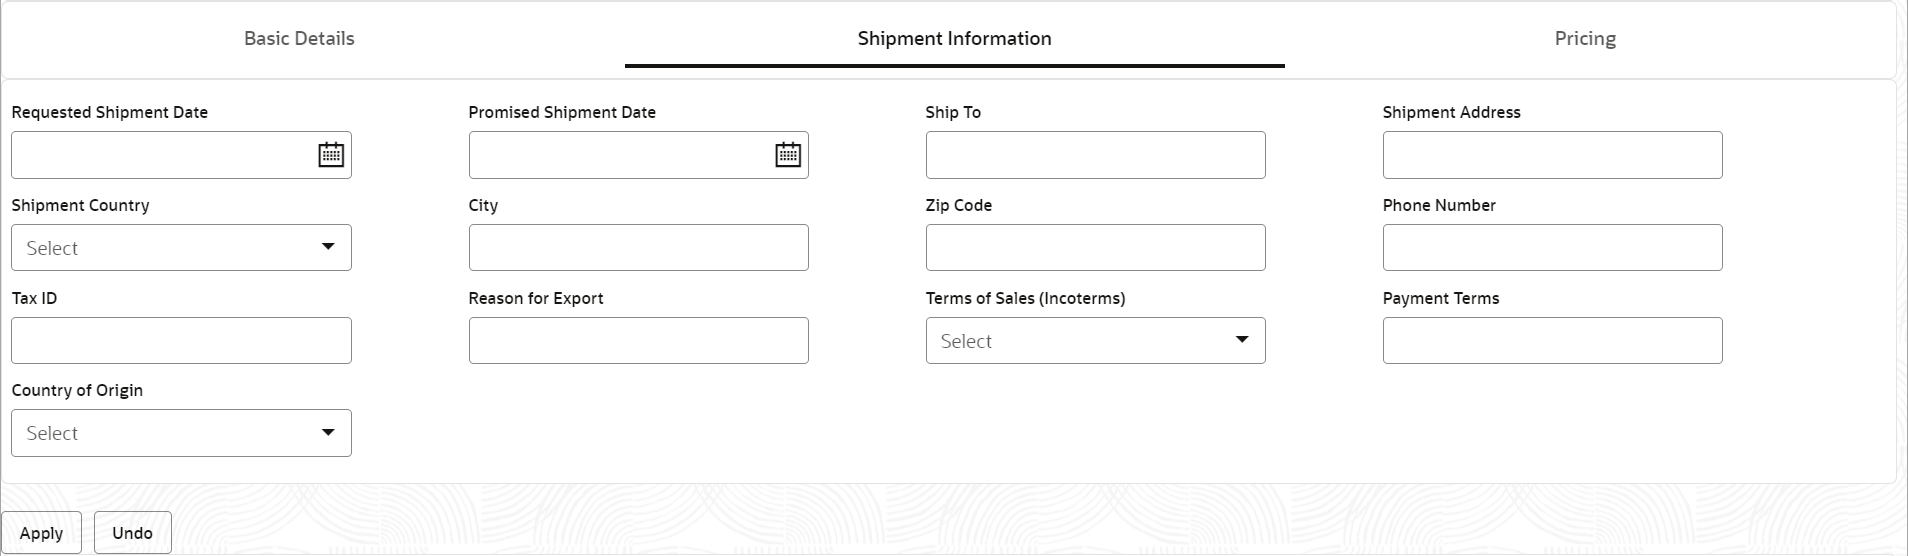The width and height of the screenshot is (1908, 556).
Task: Select the Reason for Export field
Action: (x=638, y=341)
